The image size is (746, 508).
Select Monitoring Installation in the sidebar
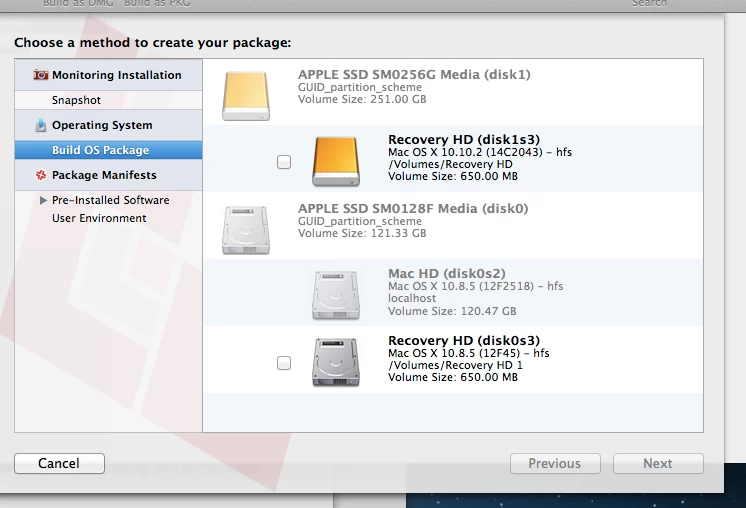click(108, 75)
